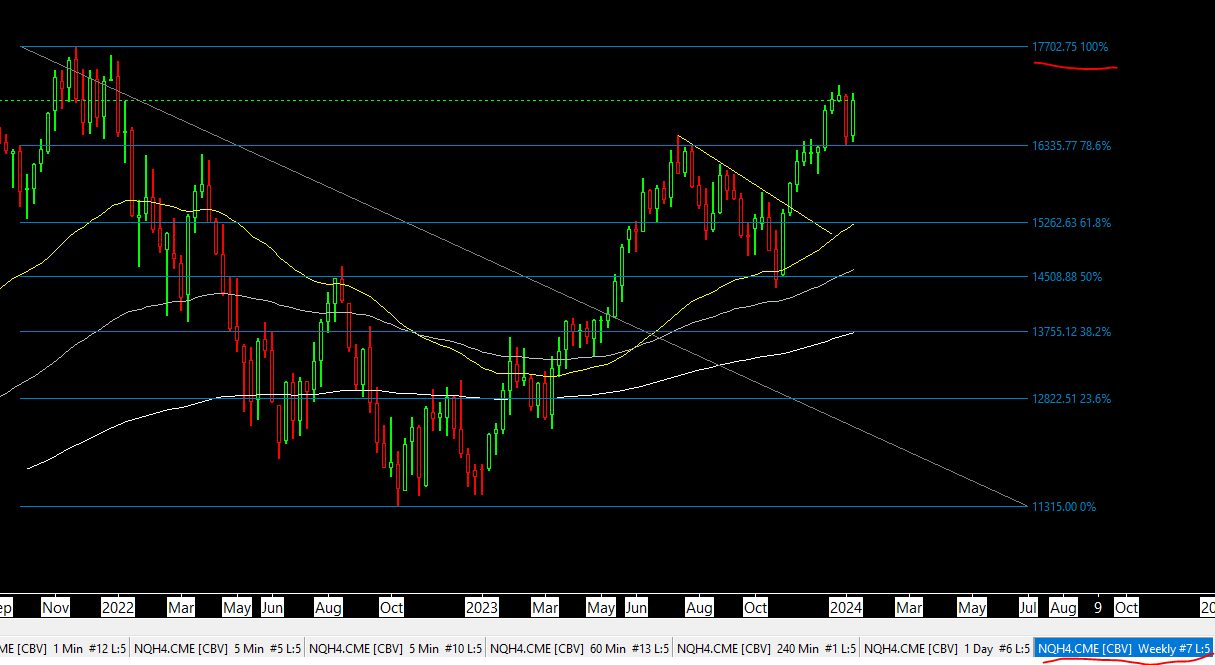This screenshot has width=1215, height=665.
Task: Select the Weekly #7 chart tab
Action: click(x=1124, y=648)
